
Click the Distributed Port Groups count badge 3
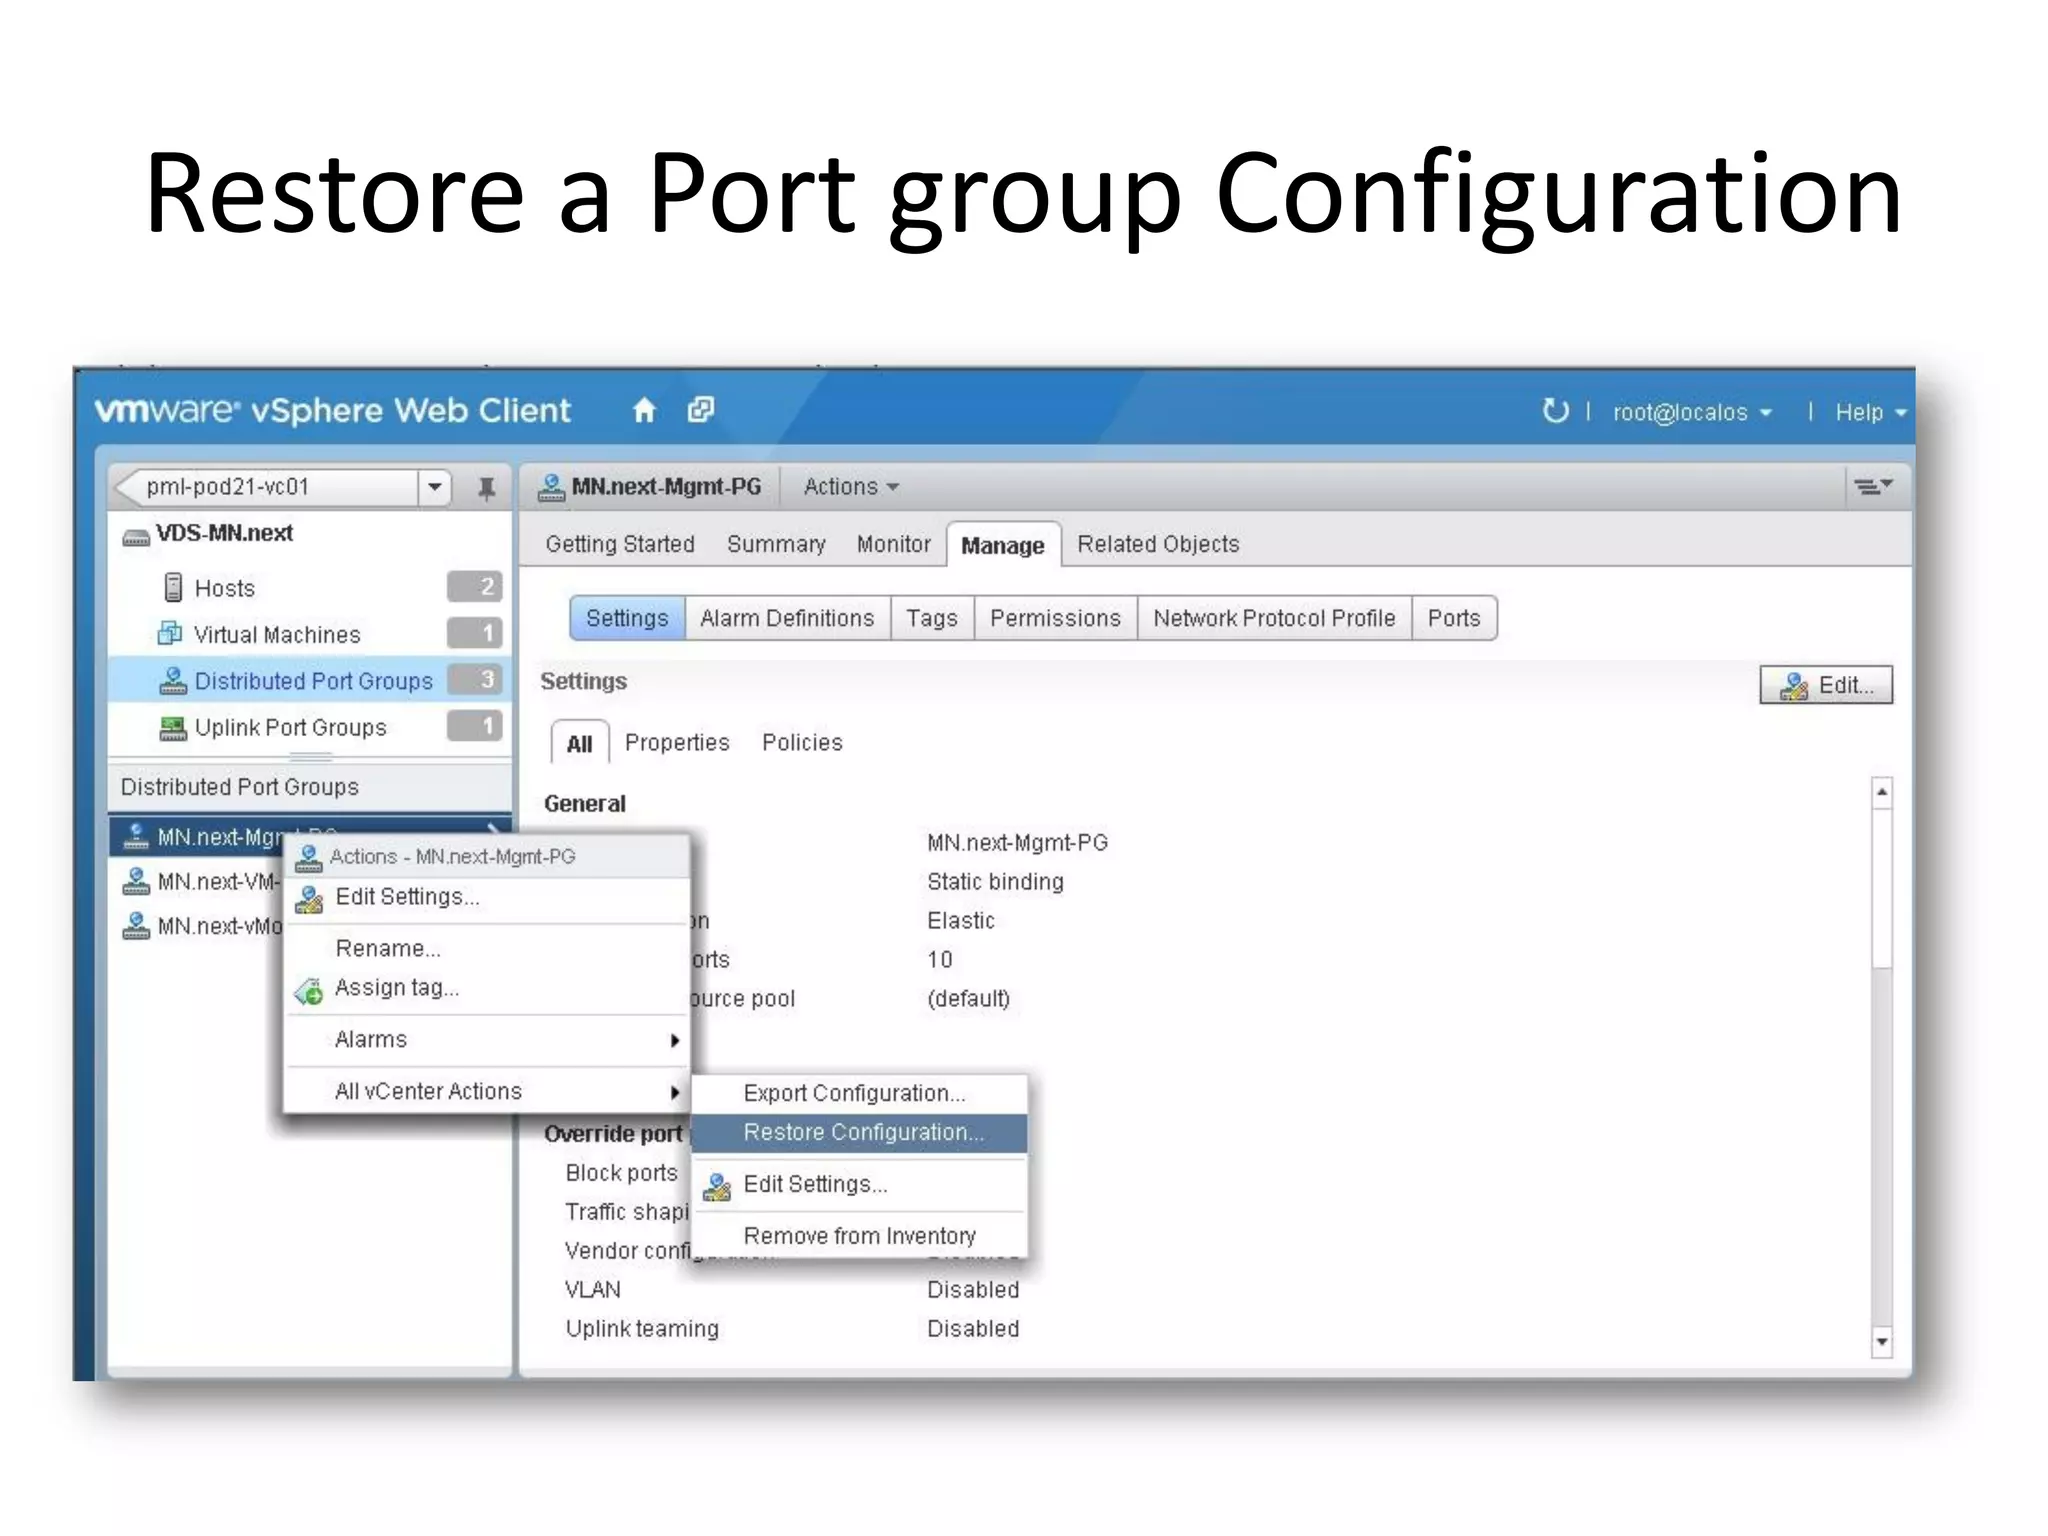click(x=475, y=679)
